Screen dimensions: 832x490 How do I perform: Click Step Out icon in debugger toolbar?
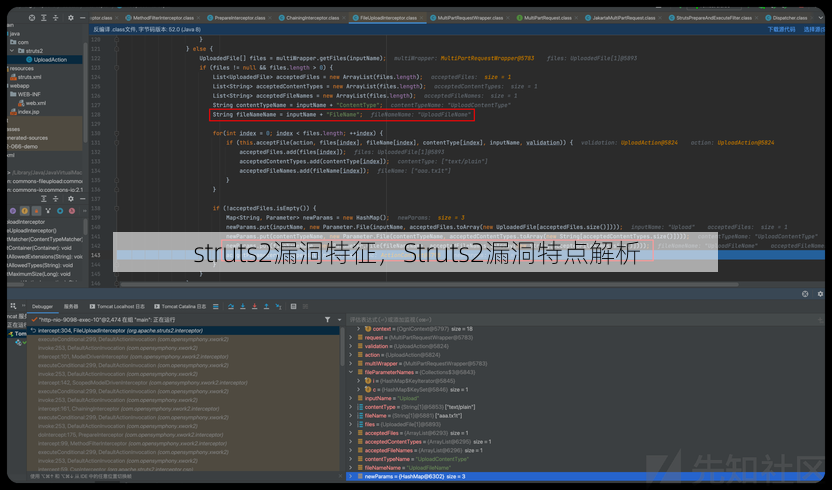[266, 306]
